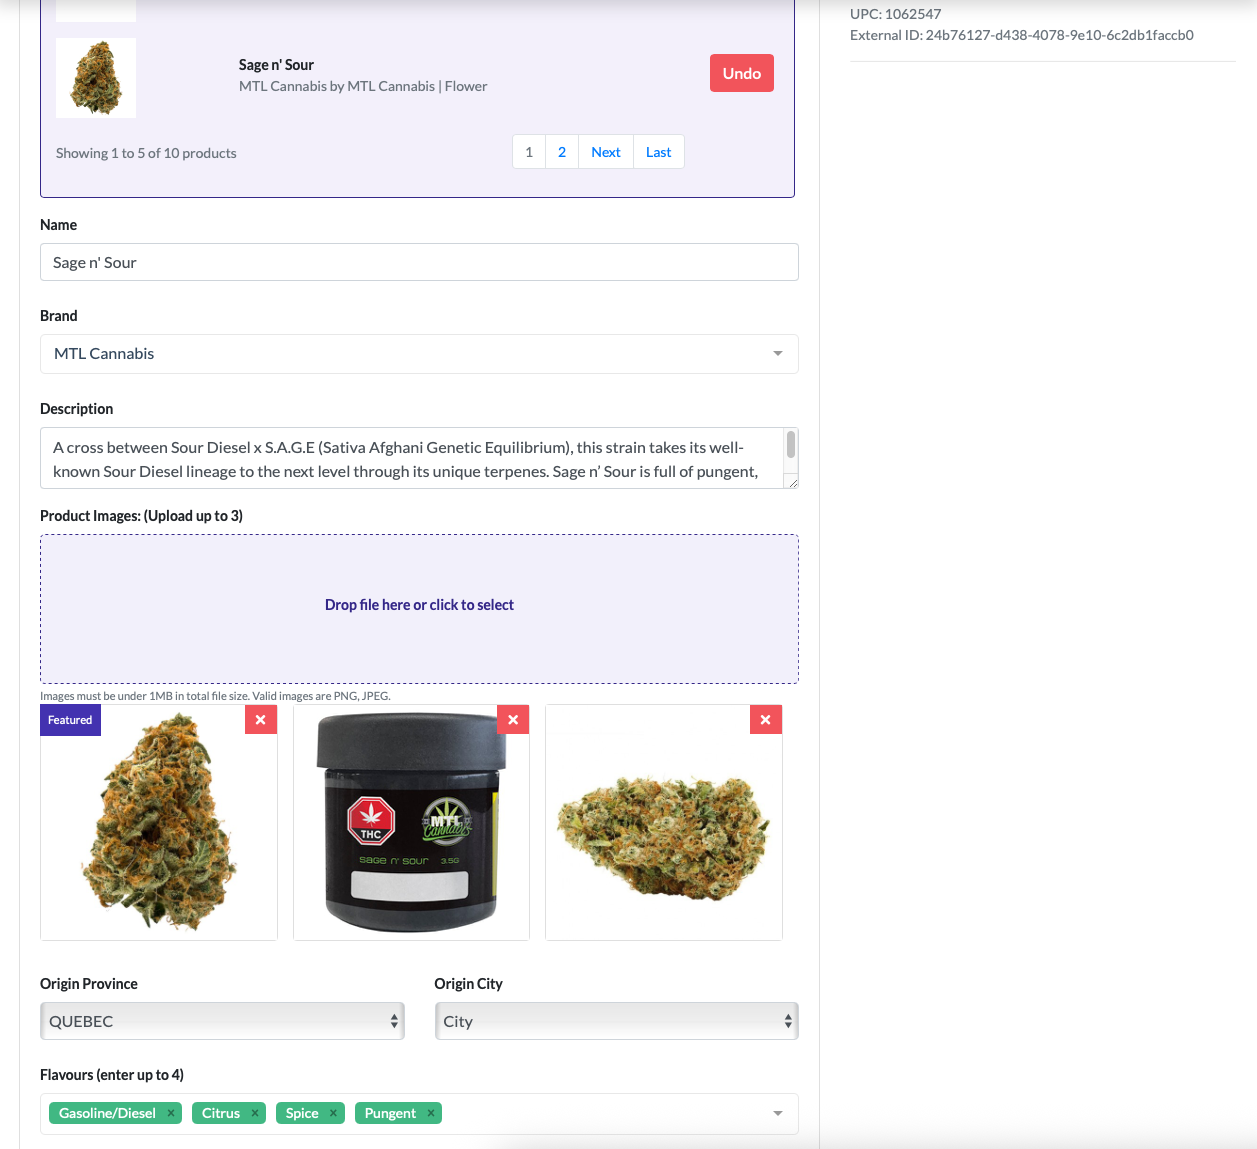1257x1149 pixels.
Task: Remove the Gasoline/Diesel flavour tag
Action: [171, 1113]
